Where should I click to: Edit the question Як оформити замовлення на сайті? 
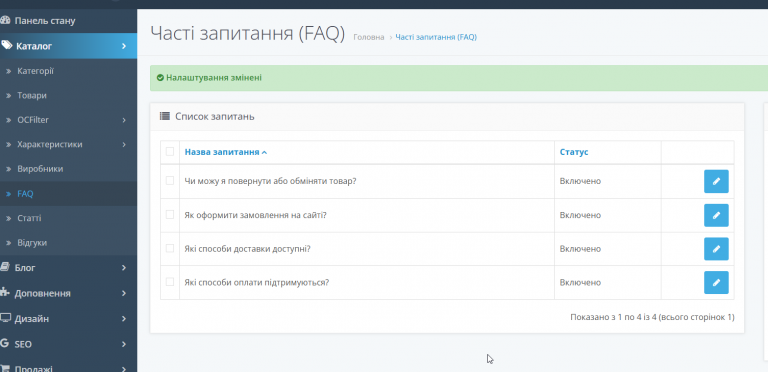tap(716, 215)
